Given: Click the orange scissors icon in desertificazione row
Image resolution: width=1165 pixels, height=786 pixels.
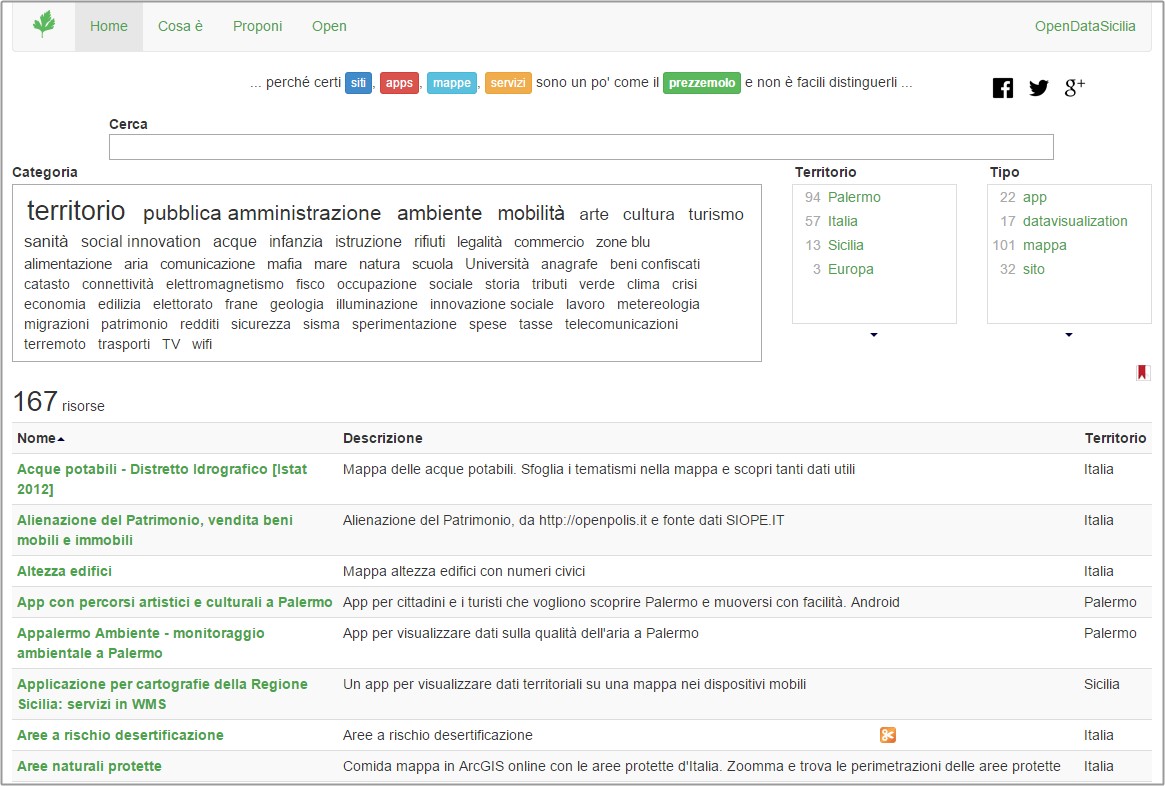Looking at the screenshot, I should pos(887,735).
